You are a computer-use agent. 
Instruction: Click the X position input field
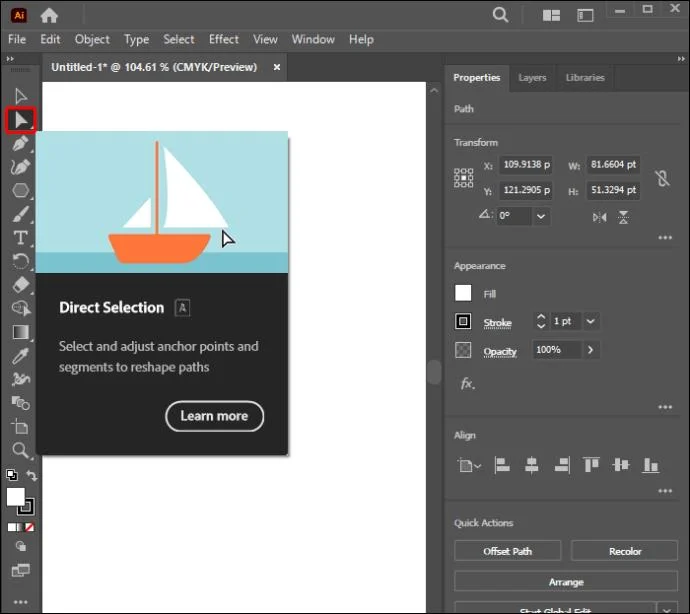pos(525,165)
